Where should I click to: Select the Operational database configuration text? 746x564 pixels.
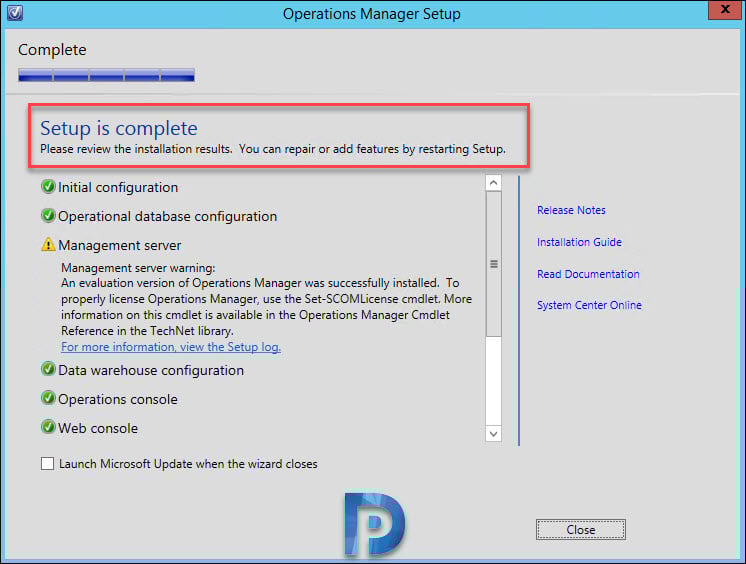click(x=167, y=217)
